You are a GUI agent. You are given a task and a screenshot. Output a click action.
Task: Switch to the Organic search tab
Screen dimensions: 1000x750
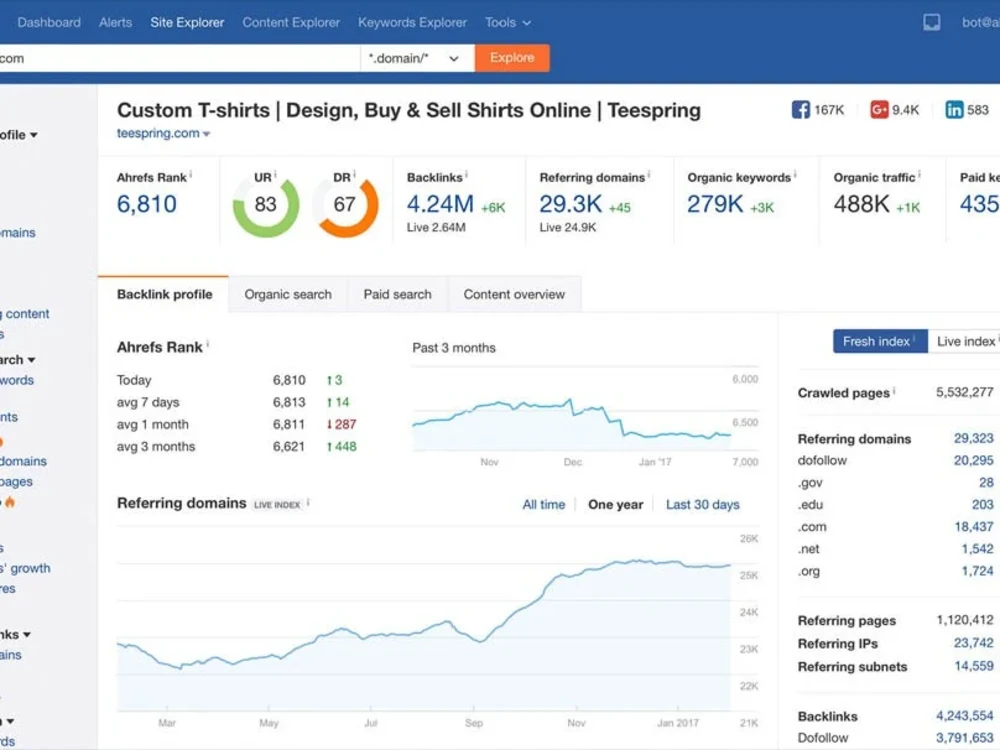[x=288, y=295]
